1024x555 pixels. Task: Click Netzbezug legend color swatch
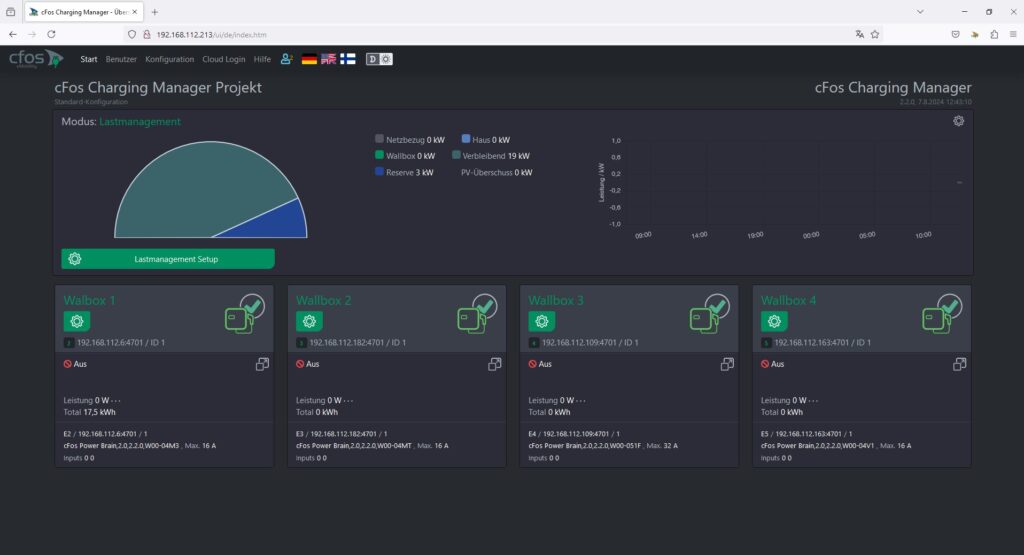[379, 138]
